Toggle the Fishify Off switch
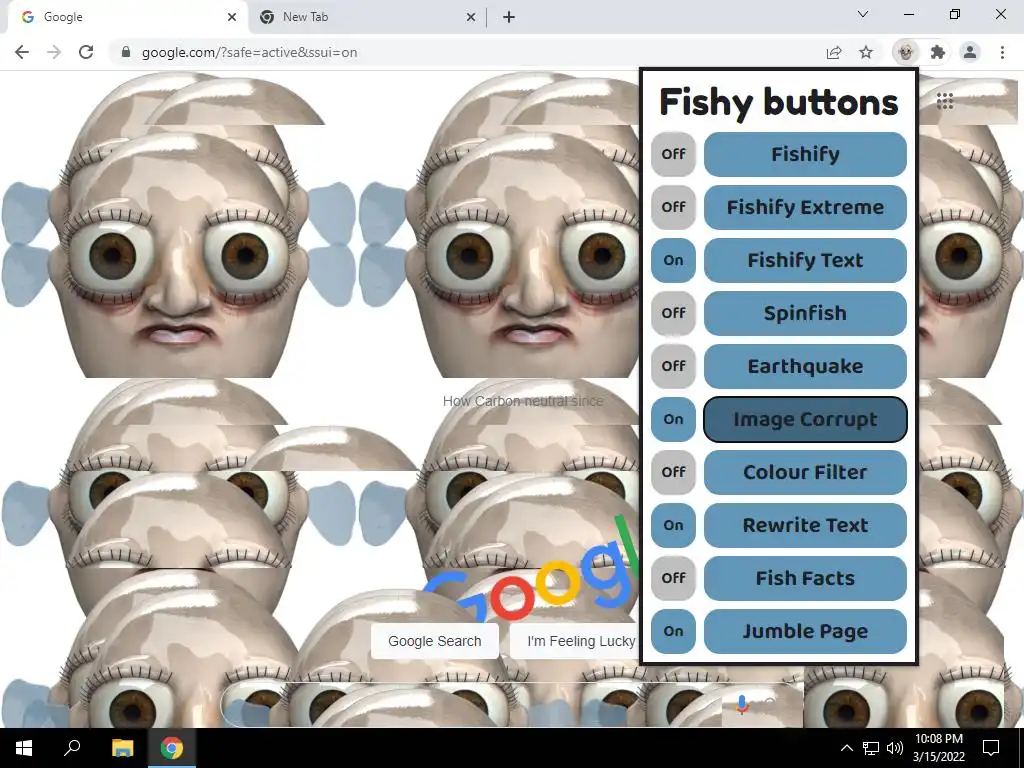 (x=673, y=154)
